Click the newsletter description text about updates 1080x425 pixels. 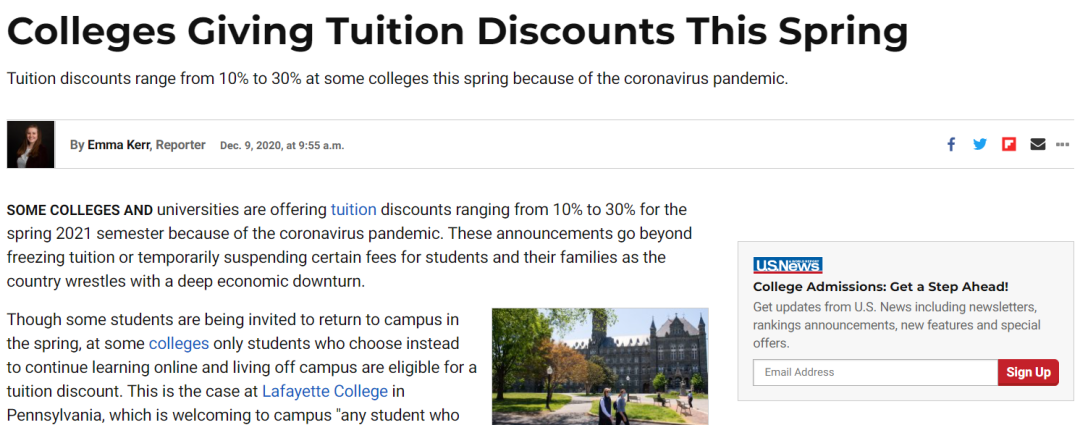[895, 324]
